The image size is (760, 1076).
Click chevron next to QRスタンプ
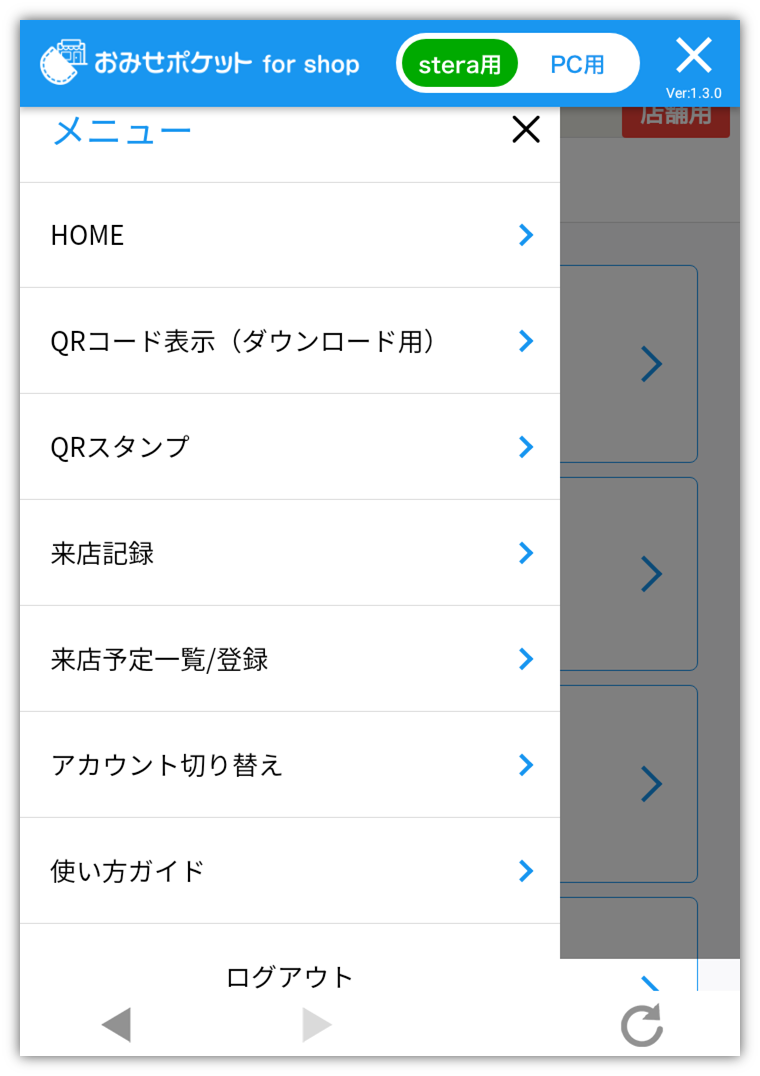[526, 447]
